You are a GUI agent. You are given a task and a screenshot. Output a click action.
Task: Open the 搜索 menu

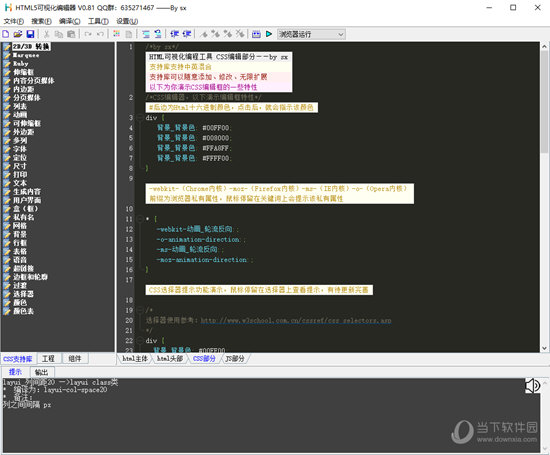41,21
